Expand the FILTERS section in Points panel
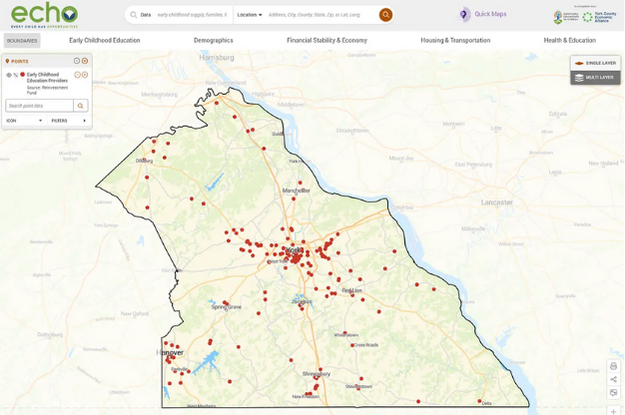 [x=68, y=120]
